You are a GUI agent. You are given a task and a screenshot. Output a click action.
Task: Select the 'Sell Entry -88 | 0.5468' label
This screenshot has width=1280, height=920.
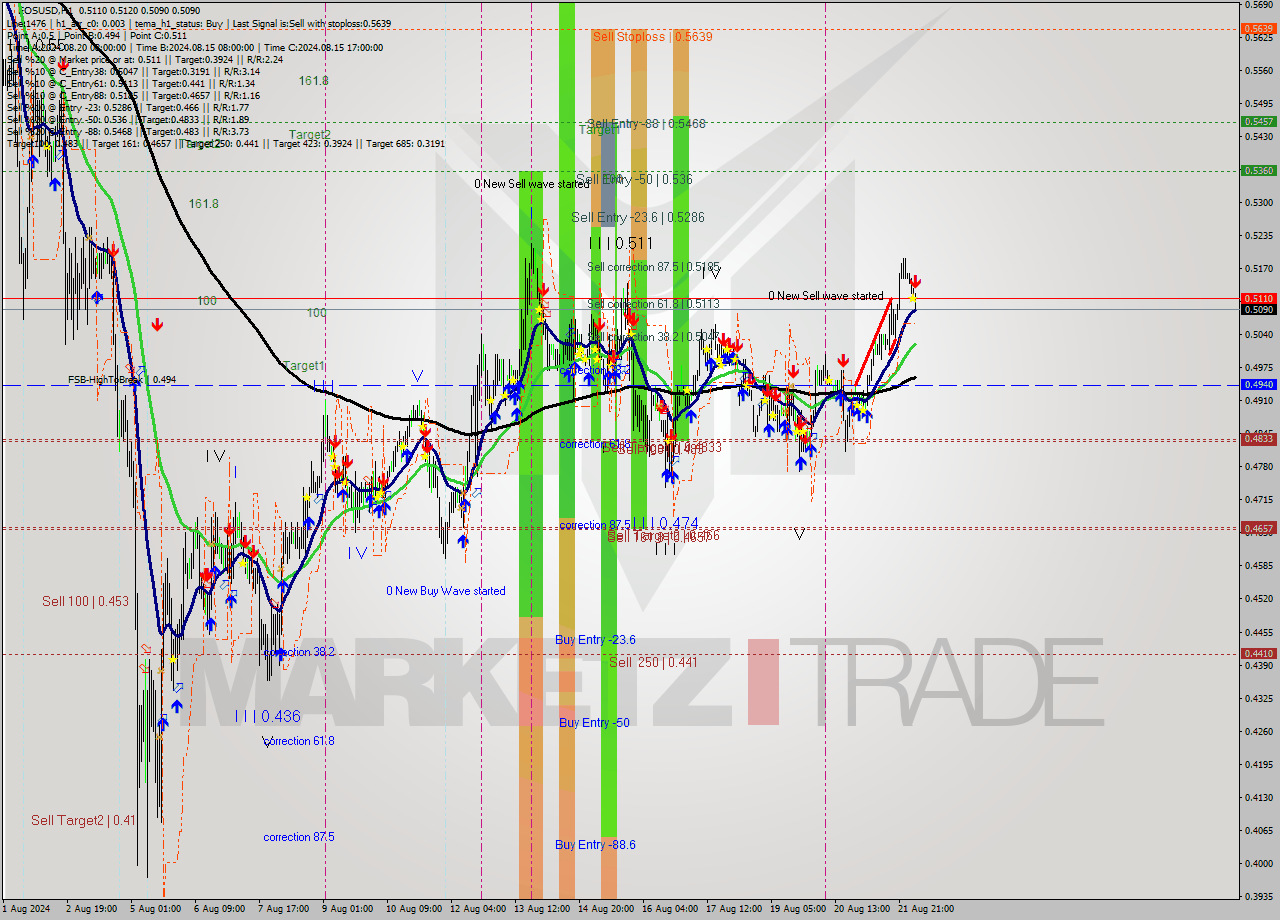point(646,124)
